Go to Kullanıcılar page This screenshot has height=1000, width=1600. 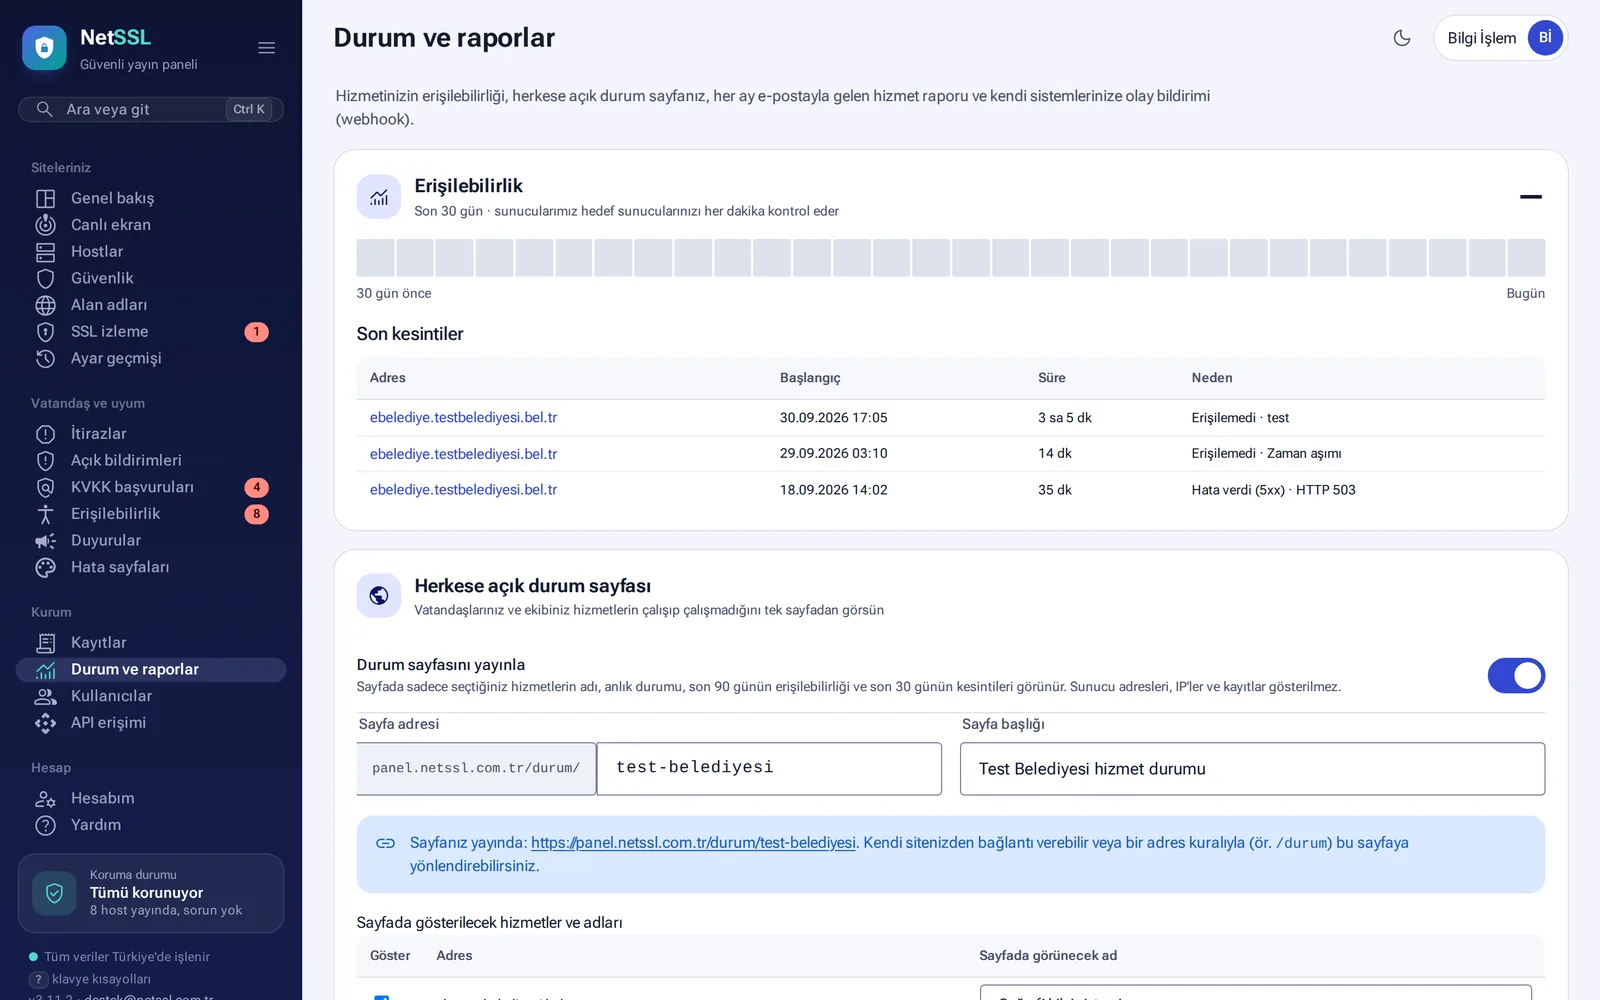(151, 696)
